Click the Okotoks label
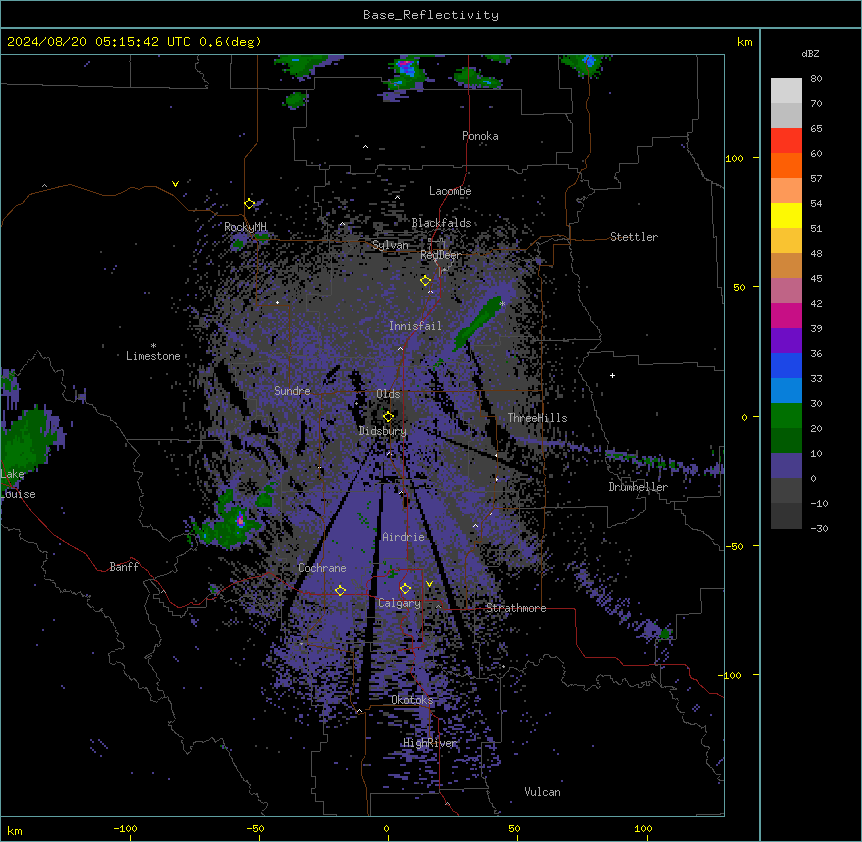Image resolution: width=862 pixels, height=842 pixels. click(412, 700)
